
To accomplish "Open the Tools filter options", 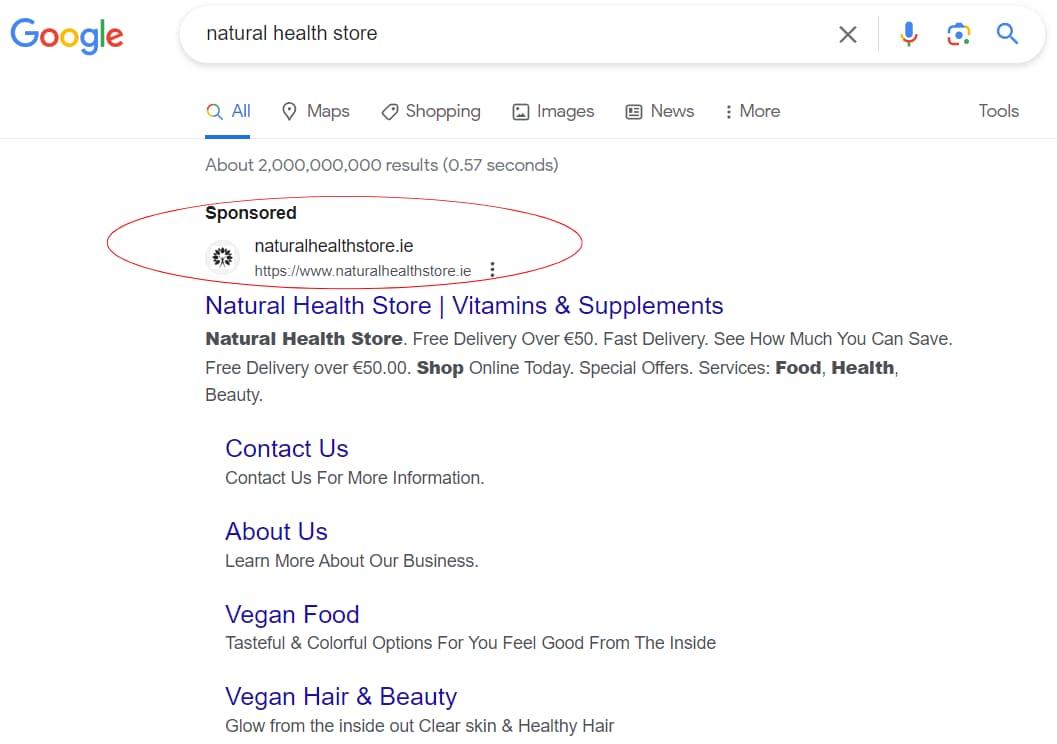I will point(998,111).
